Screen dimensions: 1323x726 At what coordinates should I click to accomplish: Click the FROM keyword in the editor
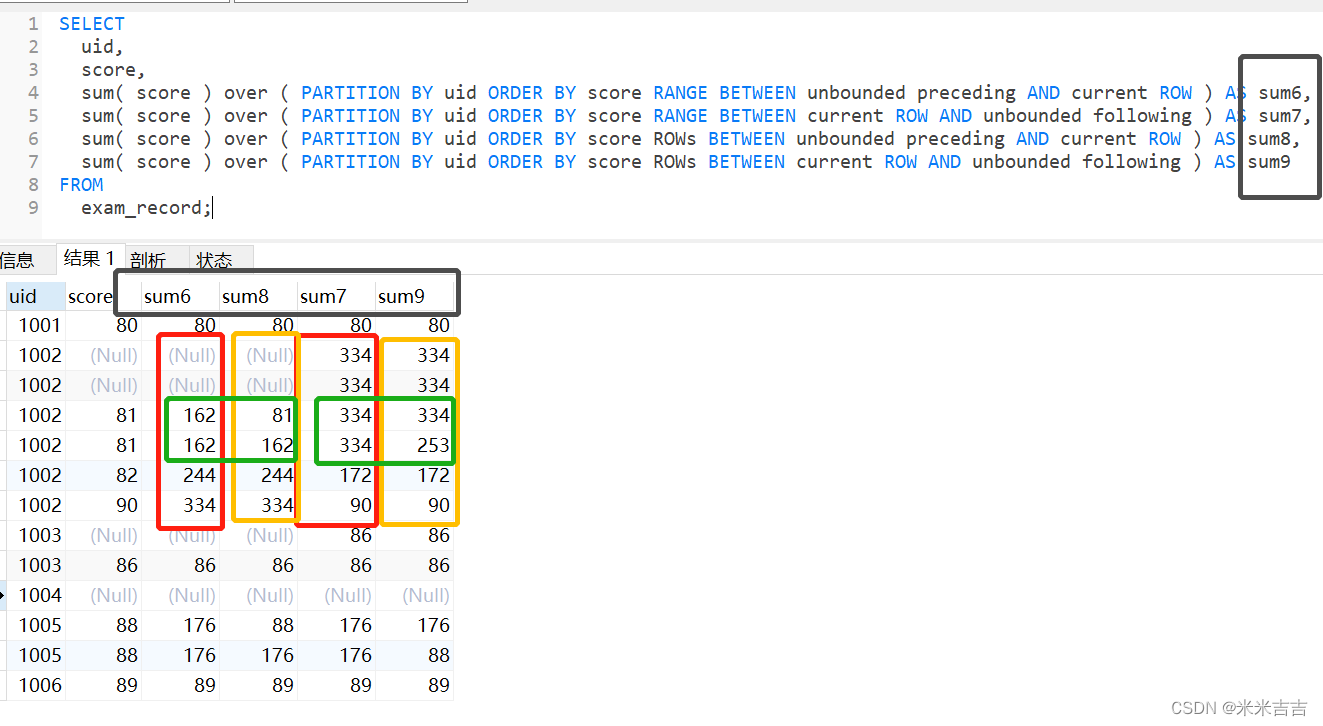coord(81,185)
